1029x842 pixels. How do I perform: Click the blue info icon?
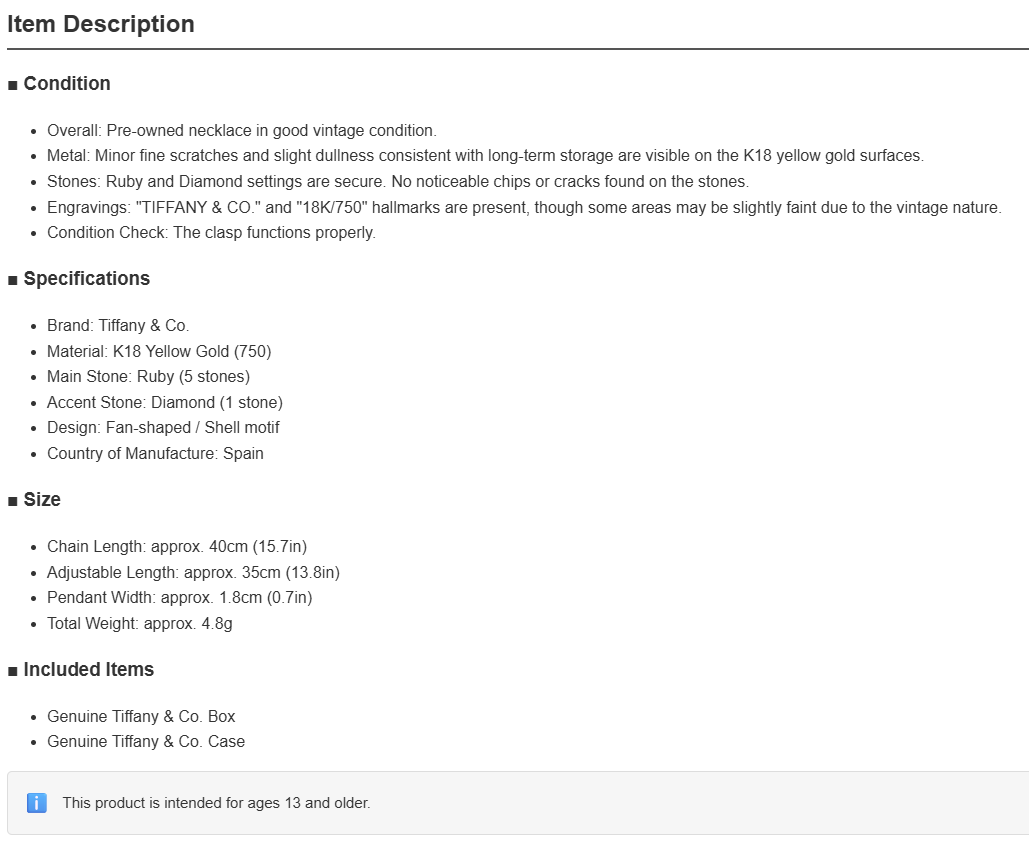click(x=37, y=803)
